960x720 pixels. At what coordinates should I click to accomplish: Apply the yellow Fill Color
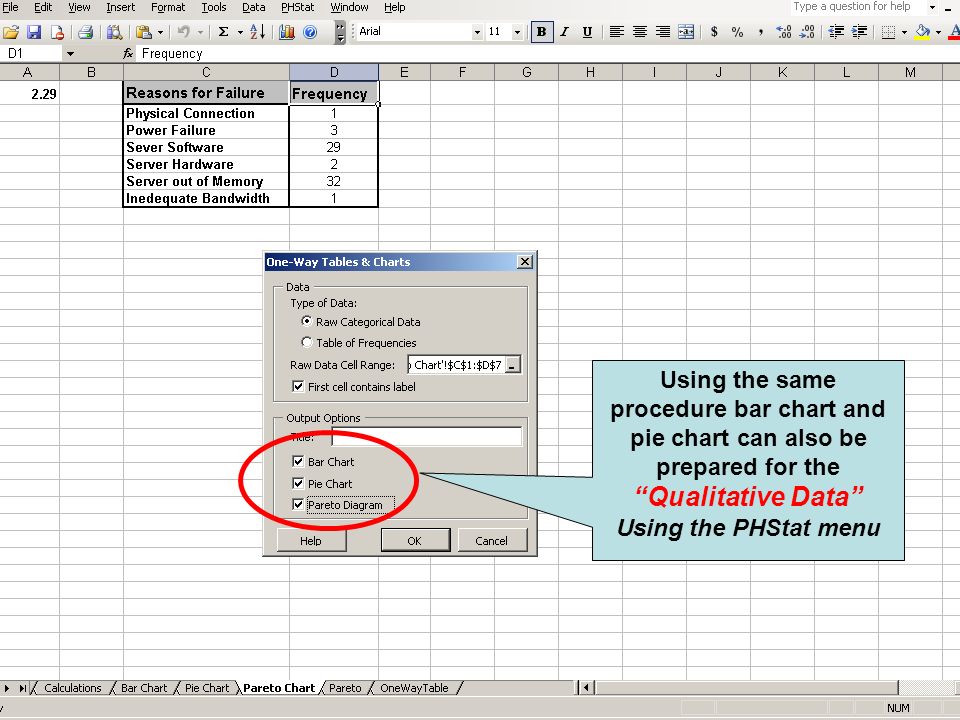point(922,32)
